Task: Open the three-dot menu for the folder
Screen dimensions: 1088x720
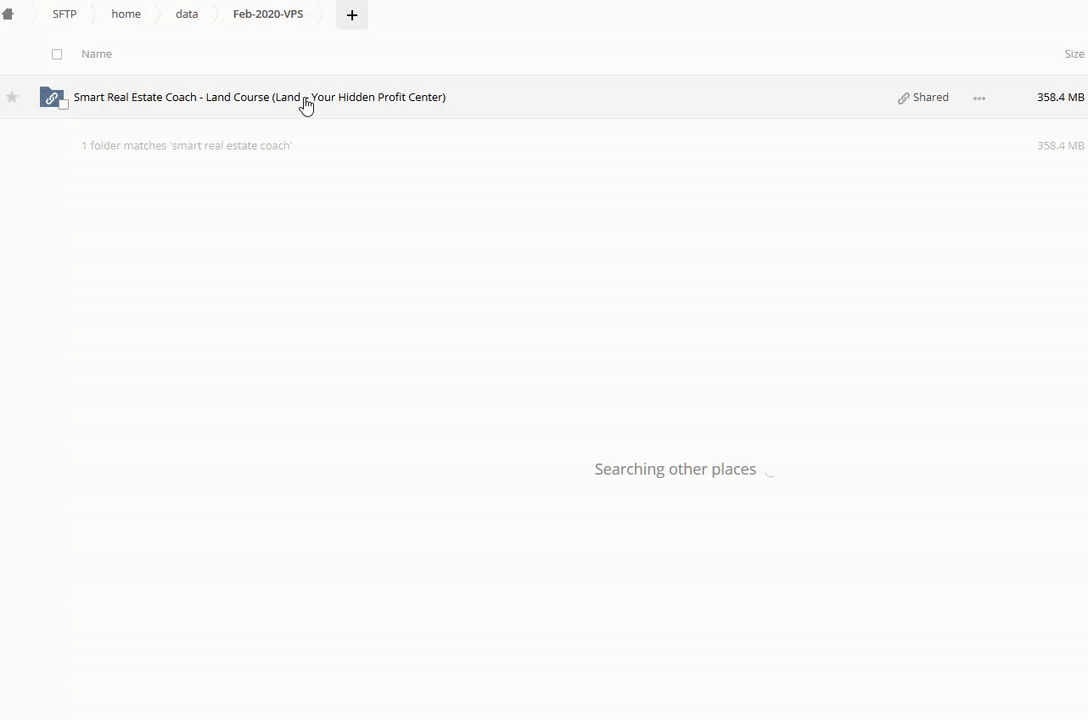Action: 979,98
